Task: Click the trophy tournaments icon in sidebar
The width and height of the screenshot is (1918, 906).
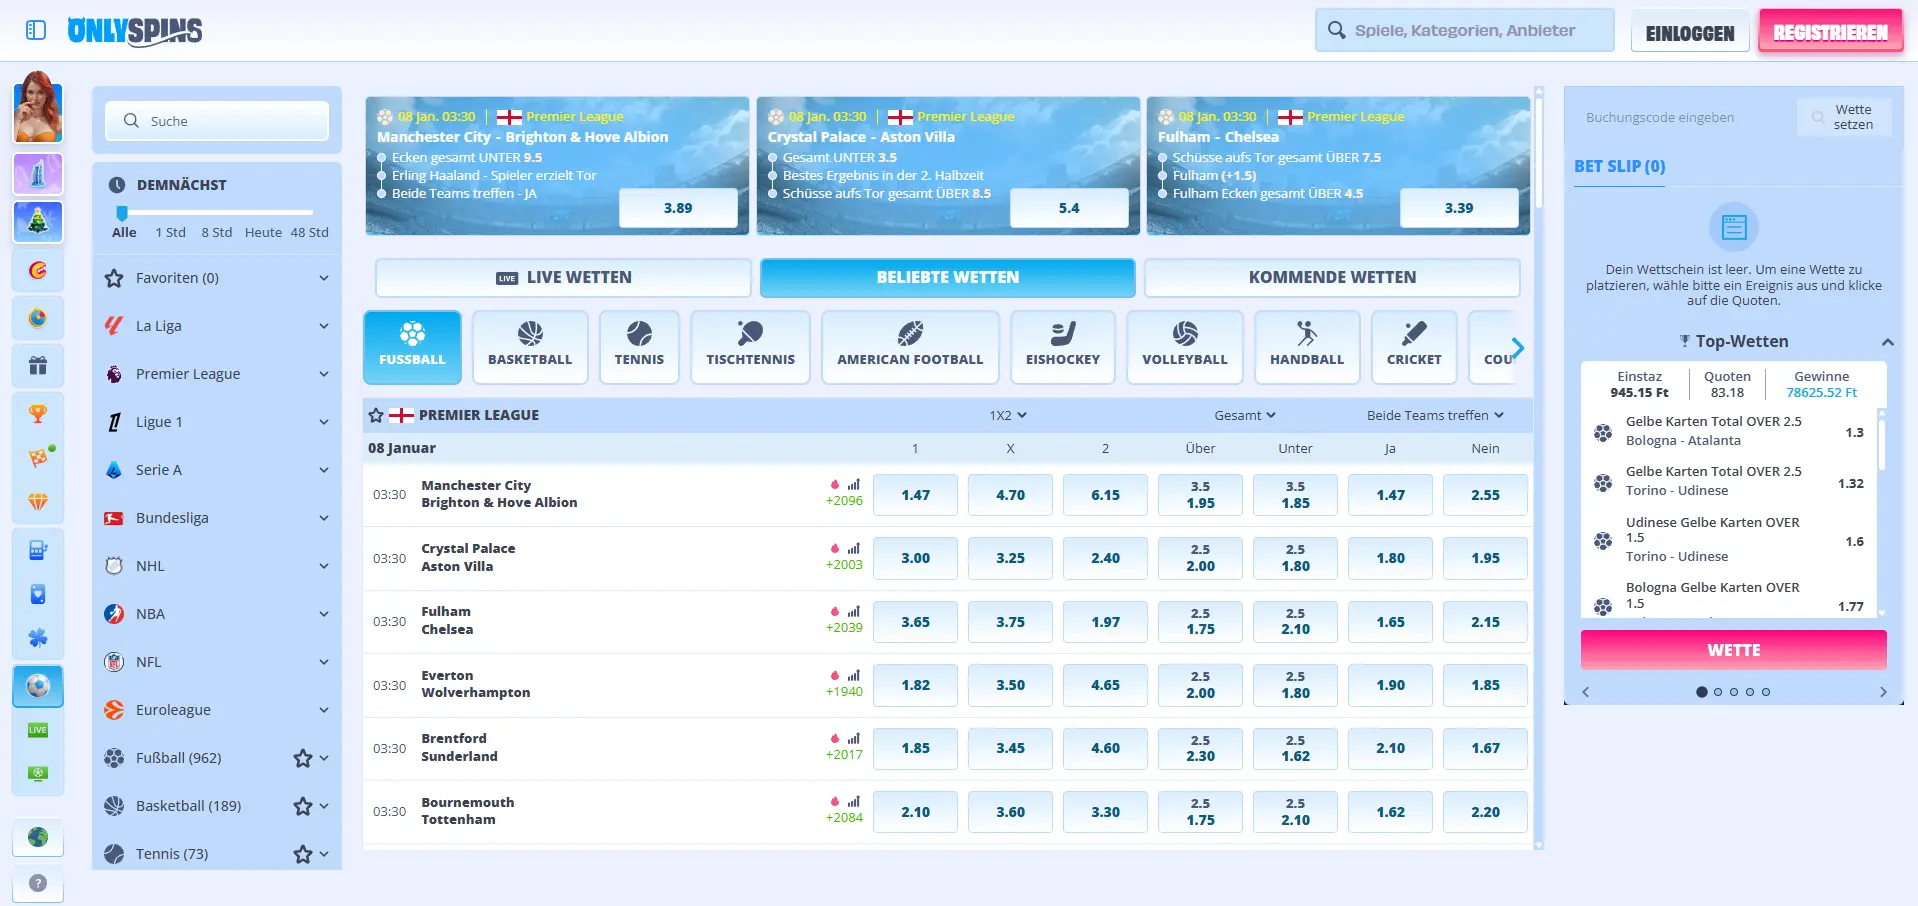Action: pos(38,413)
